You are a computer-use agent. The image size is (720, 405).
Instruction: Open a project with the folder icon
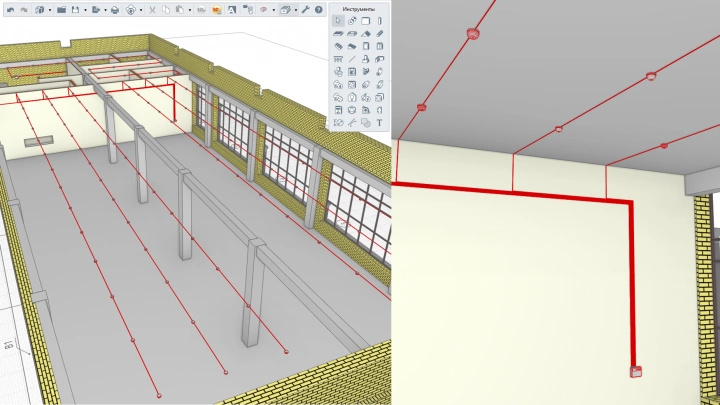point(62,9)
